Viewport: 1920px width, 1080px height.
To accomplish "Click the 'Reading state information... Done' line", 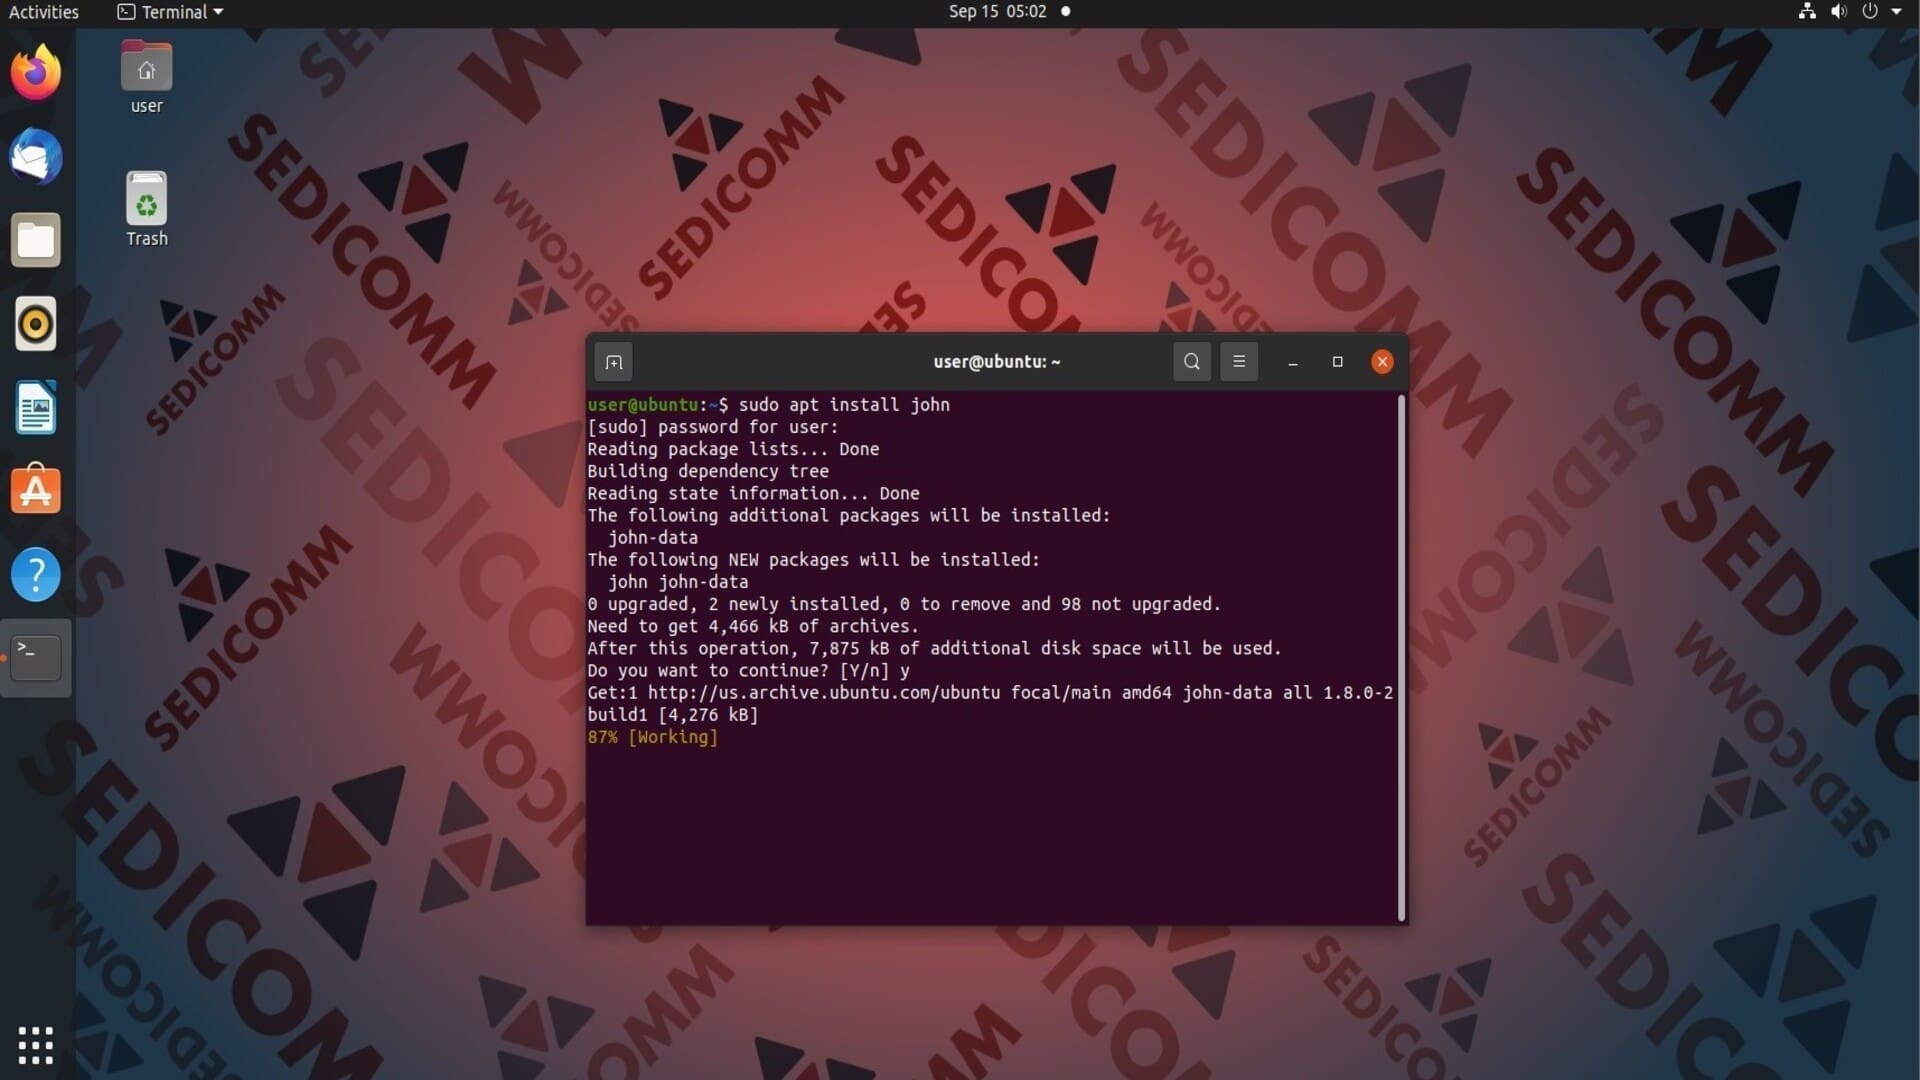I will click(x=753, y=493).
